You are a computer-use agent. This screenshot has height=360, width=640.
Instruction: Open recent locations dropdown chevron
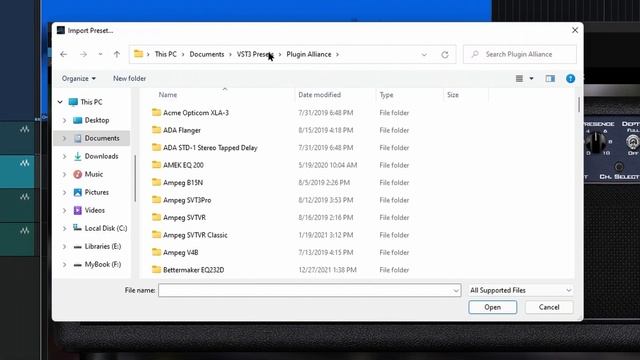coord(100,54)
